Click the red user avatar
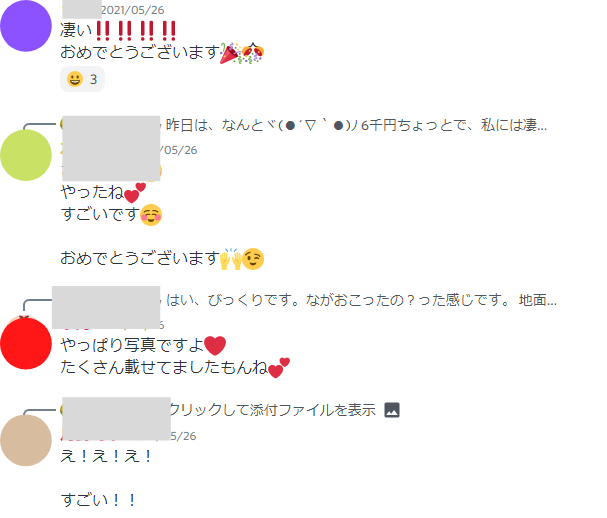Image resolution: width=607 pixels, height=518 pixels. pyautogui.click(x=26, y=343)
